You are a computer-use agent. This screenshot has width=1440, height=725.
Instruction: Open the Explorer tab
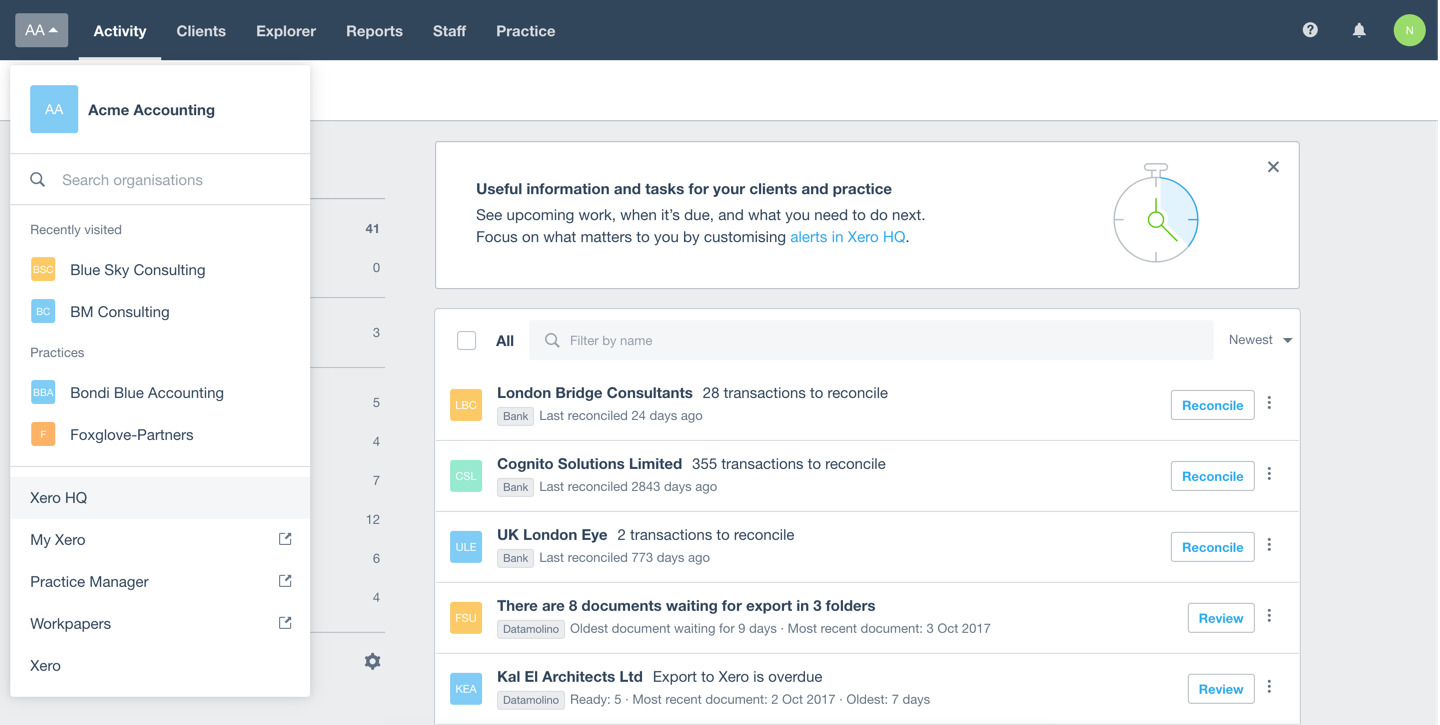(286, 31)
